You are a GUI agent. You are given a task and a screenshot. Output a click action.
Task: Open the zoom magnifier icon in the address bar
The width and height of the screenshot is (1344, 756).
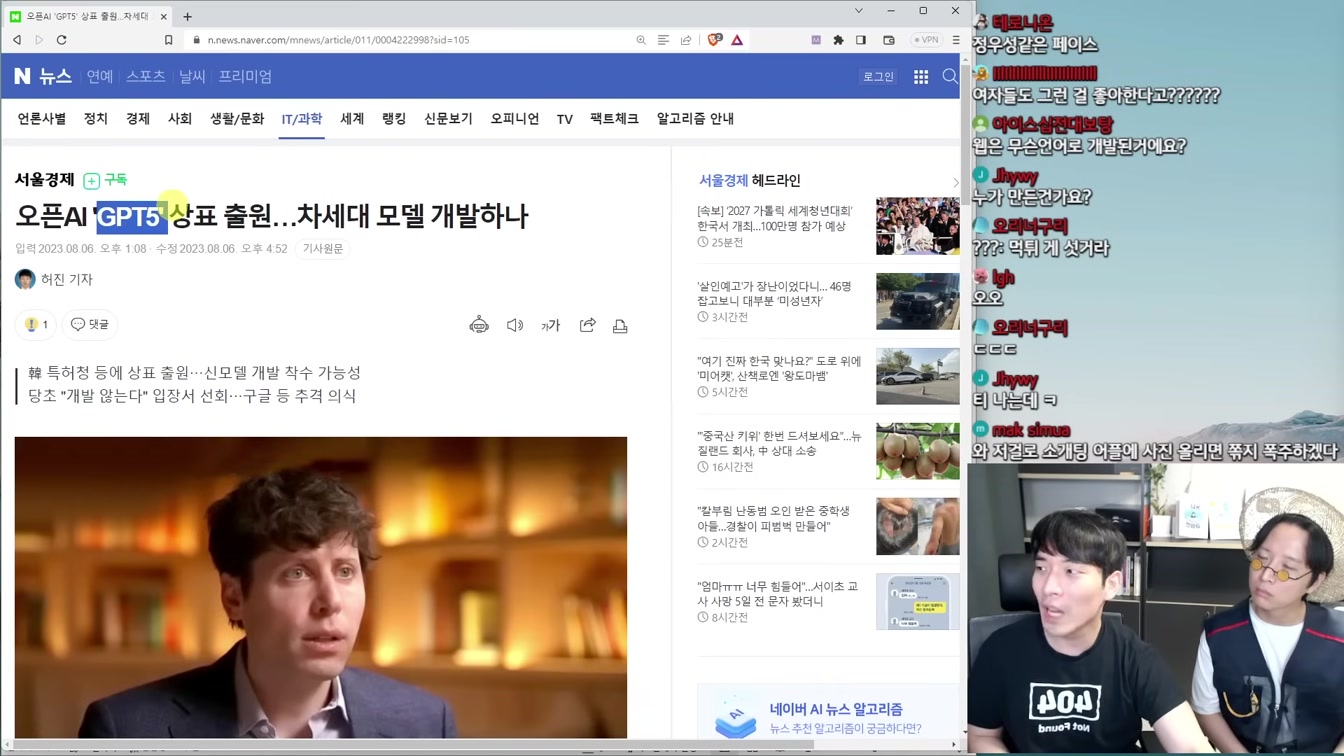(x=641, y=40)
